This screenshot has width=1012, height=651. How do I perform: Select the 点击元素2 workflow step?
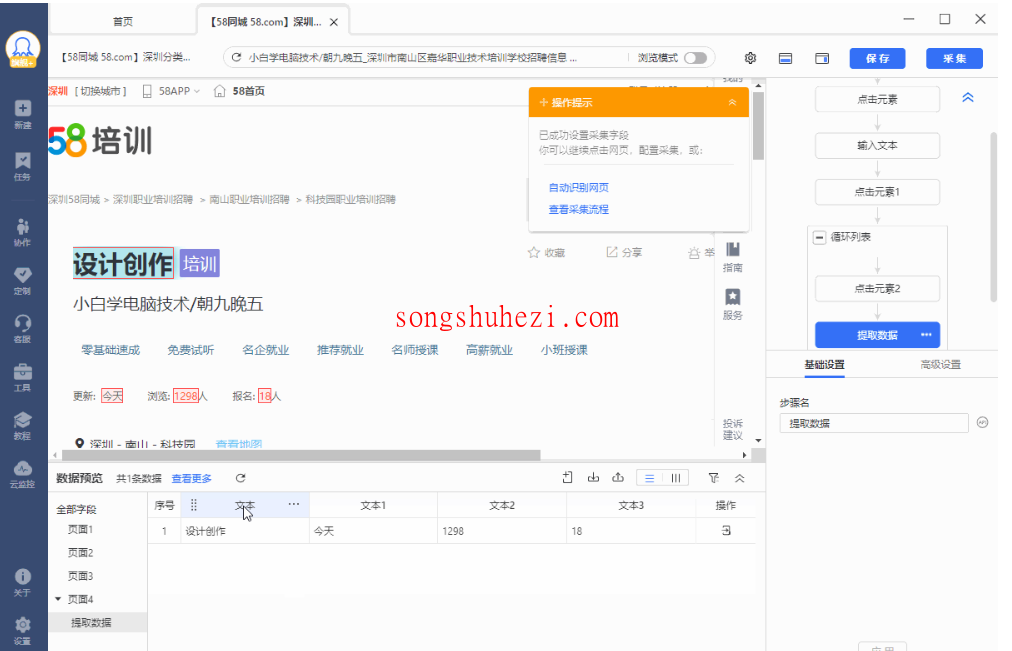pos(877,288)
